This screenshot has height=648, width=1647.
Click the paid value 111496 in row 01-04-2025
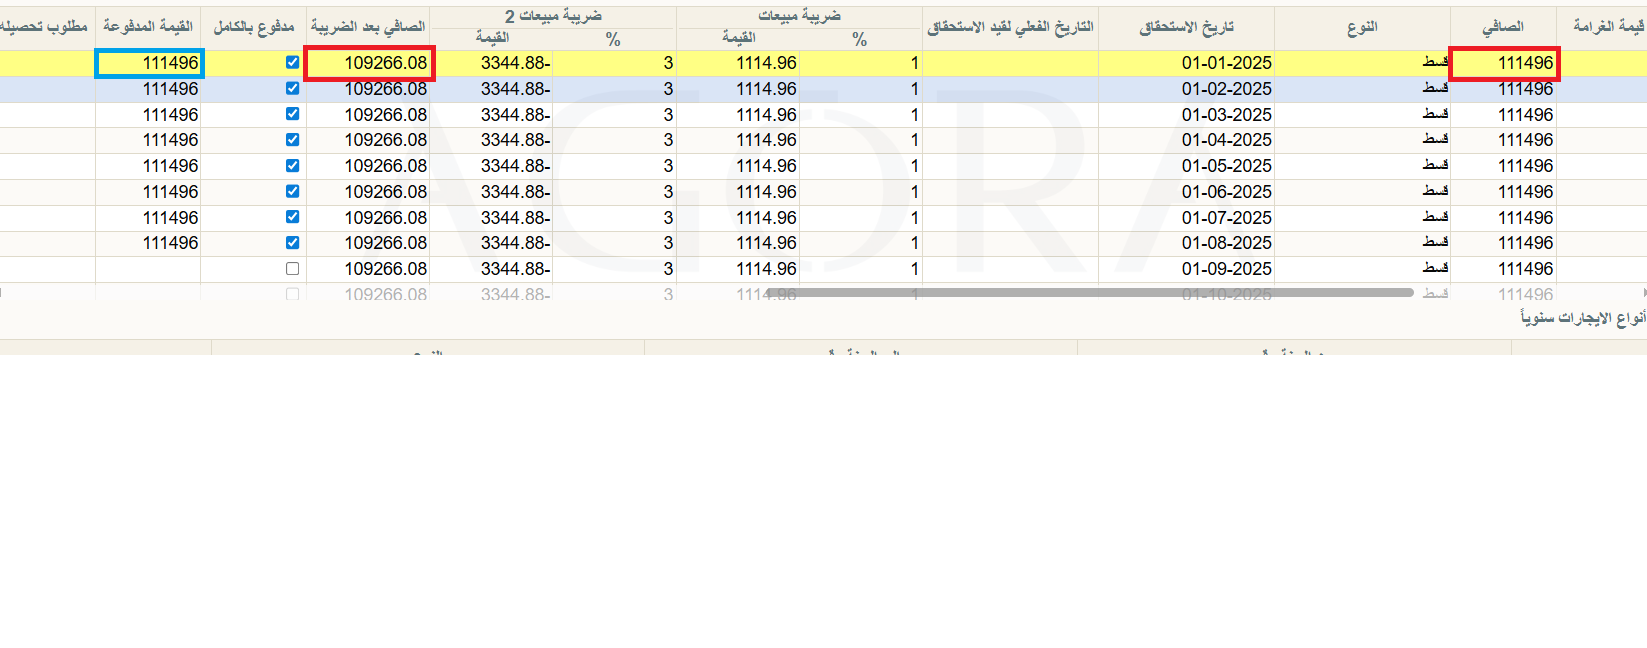148,140
